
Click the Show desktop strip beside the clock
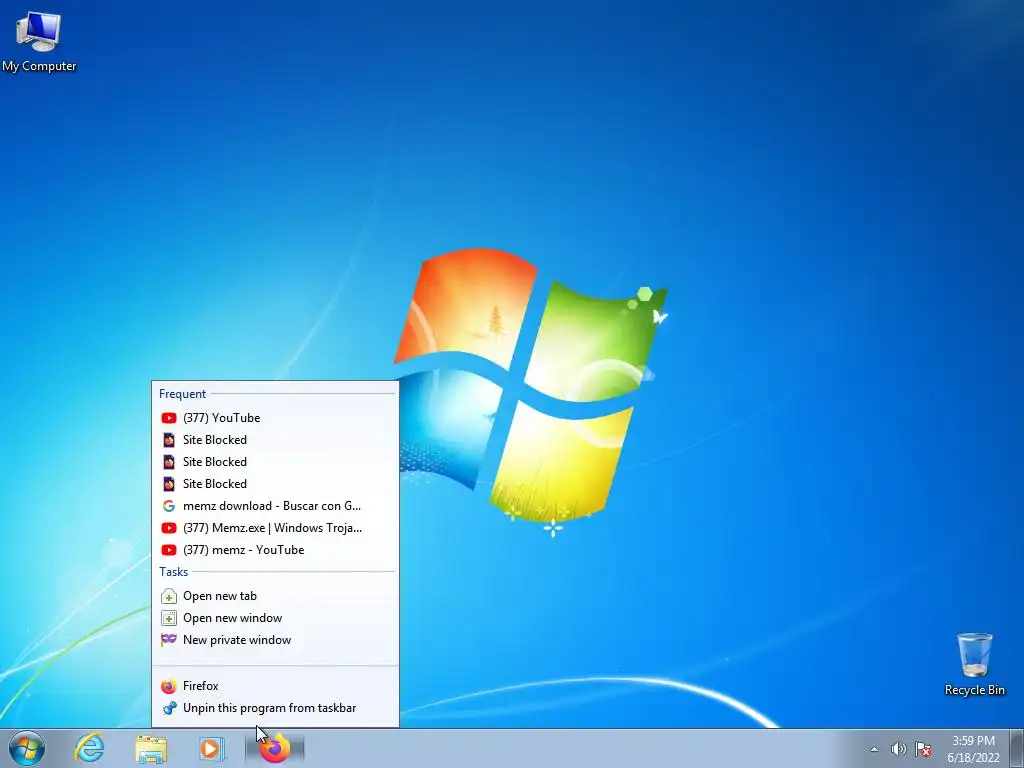coord(1017,748)
